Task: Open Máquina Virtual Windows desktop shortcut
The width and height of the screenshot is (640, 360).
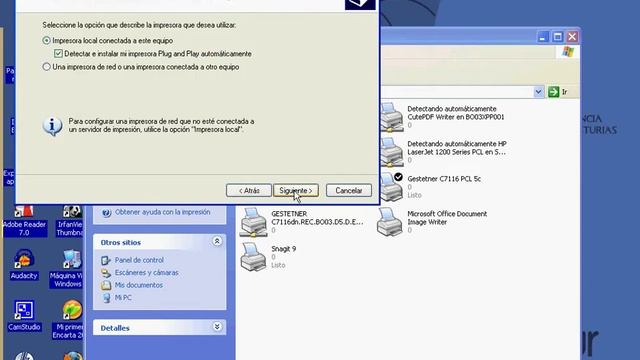Action: coord(67,269)
